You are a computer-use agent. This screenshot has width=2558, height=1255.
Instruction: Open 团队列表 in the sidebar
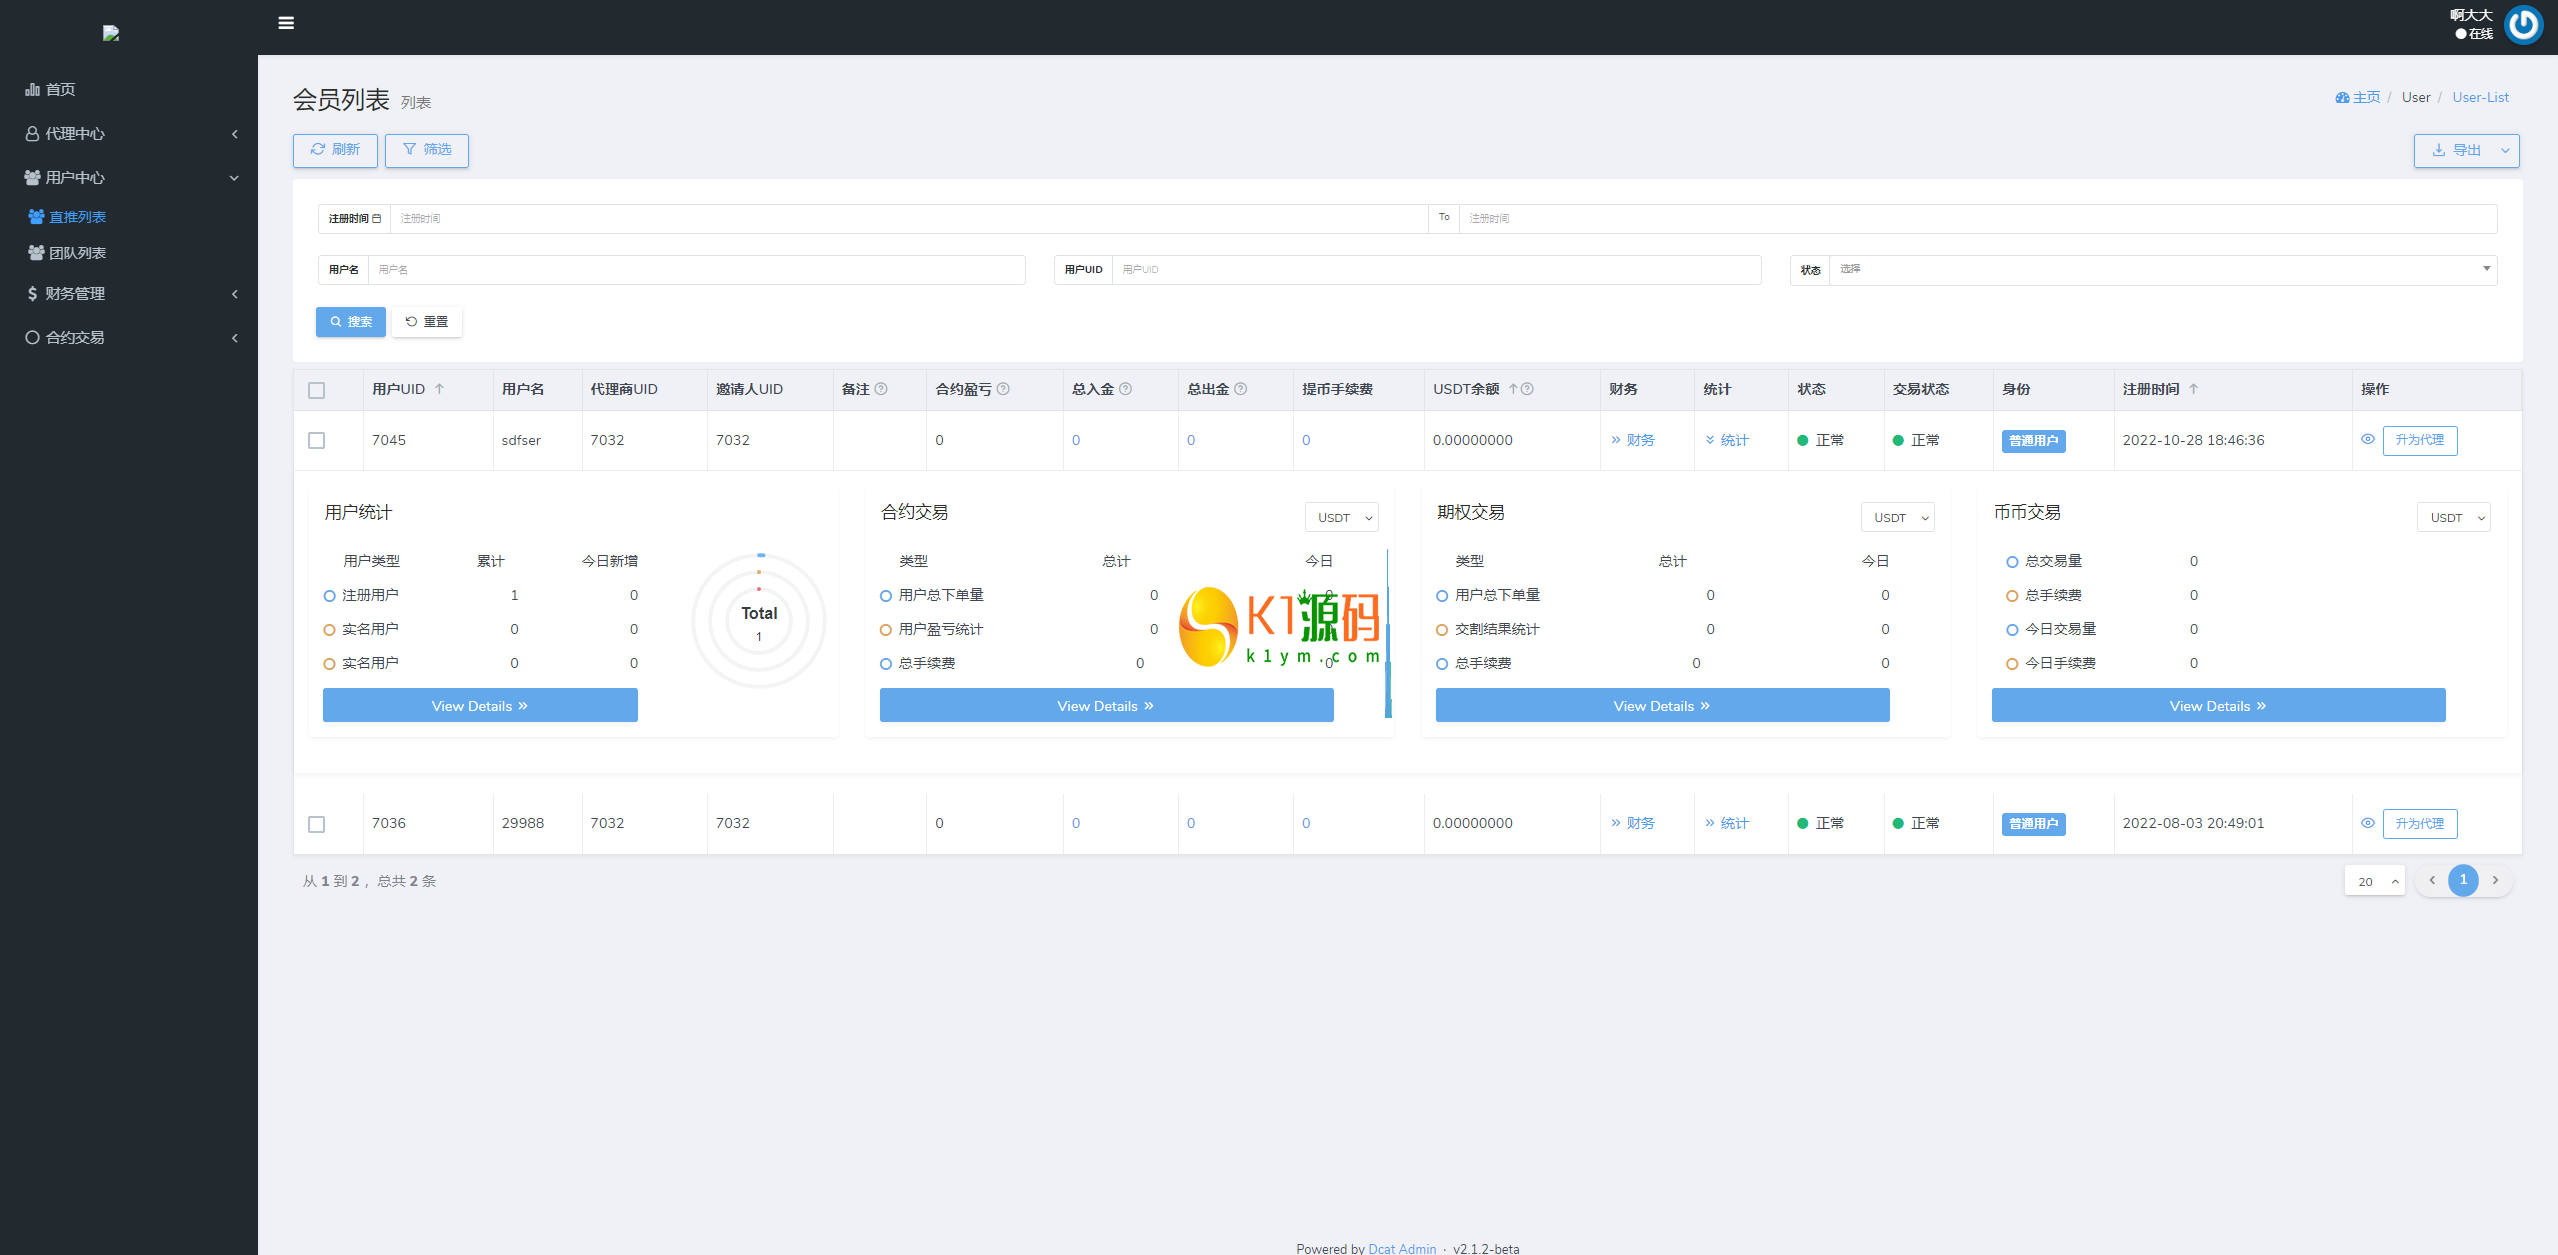point(77,253)
